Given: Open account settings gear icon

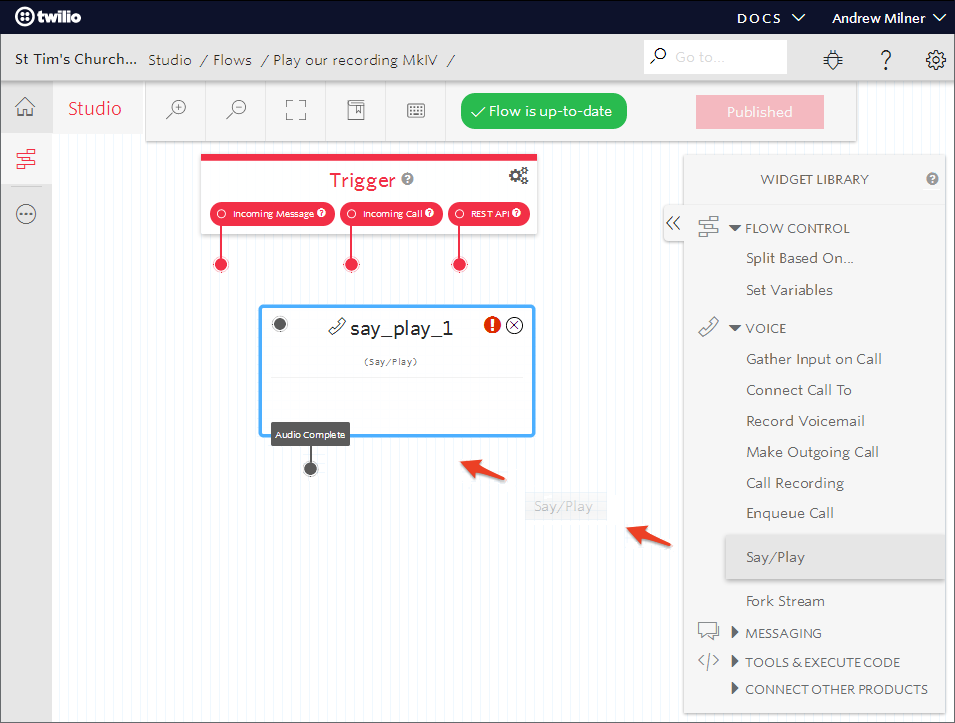Looking at the screenshot, I should click(x=936, y=60).
